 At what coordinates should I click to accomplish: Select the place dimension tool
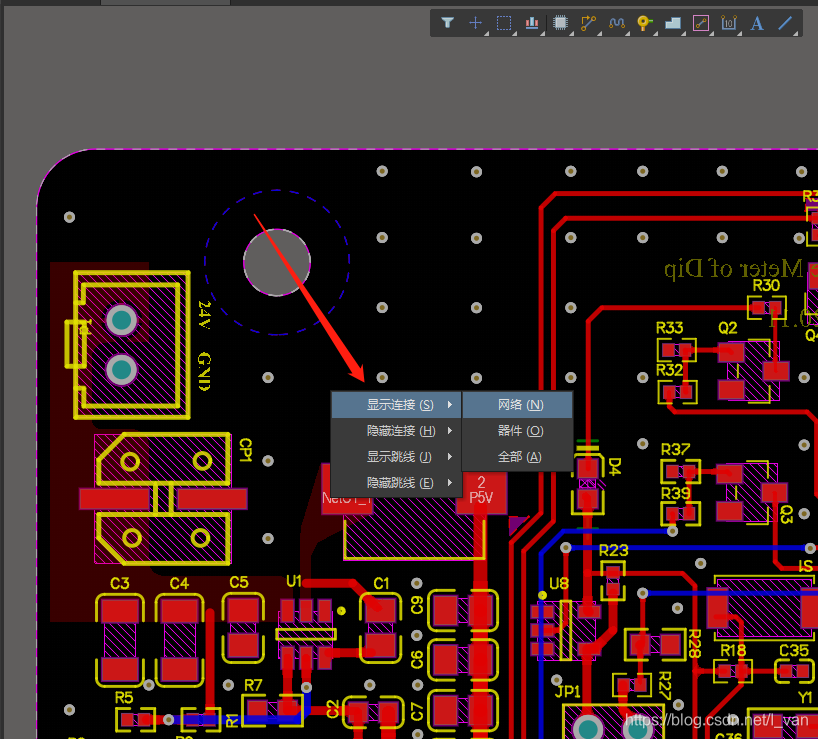(x=729, y=22)
